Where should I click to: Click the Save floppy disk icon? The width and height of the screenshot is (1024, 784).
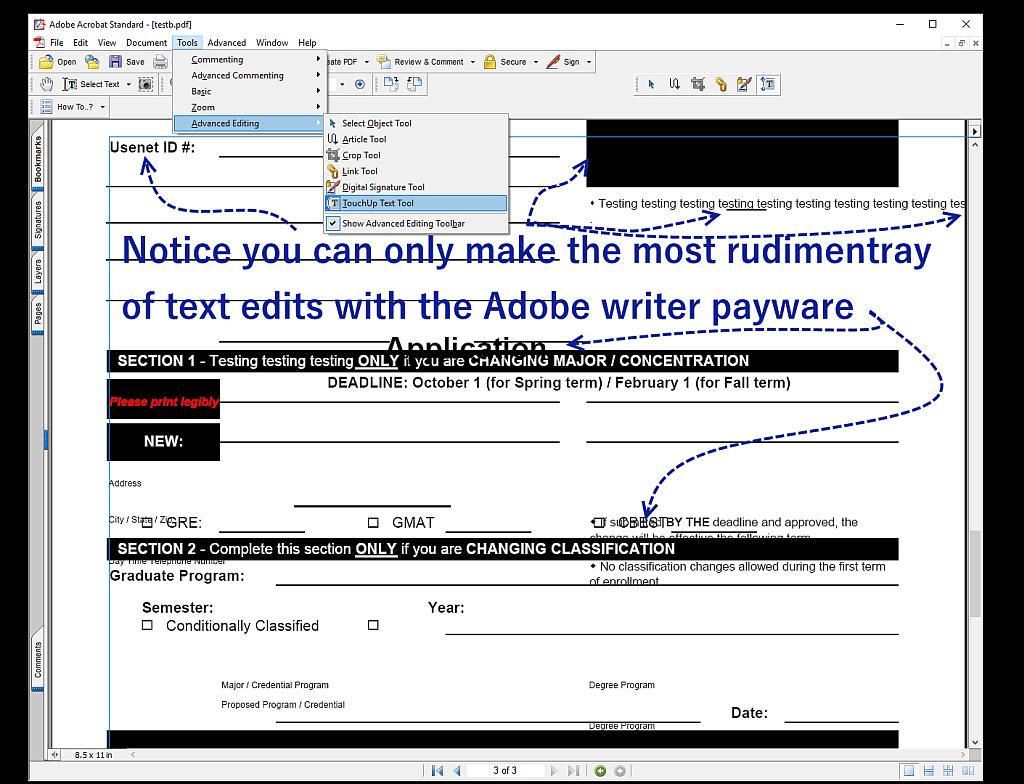pos(116,62)
